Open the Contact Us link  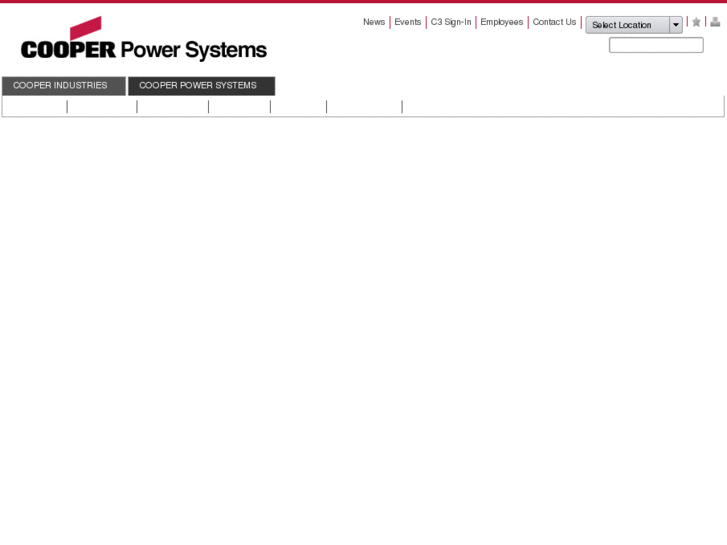(554, 22)
